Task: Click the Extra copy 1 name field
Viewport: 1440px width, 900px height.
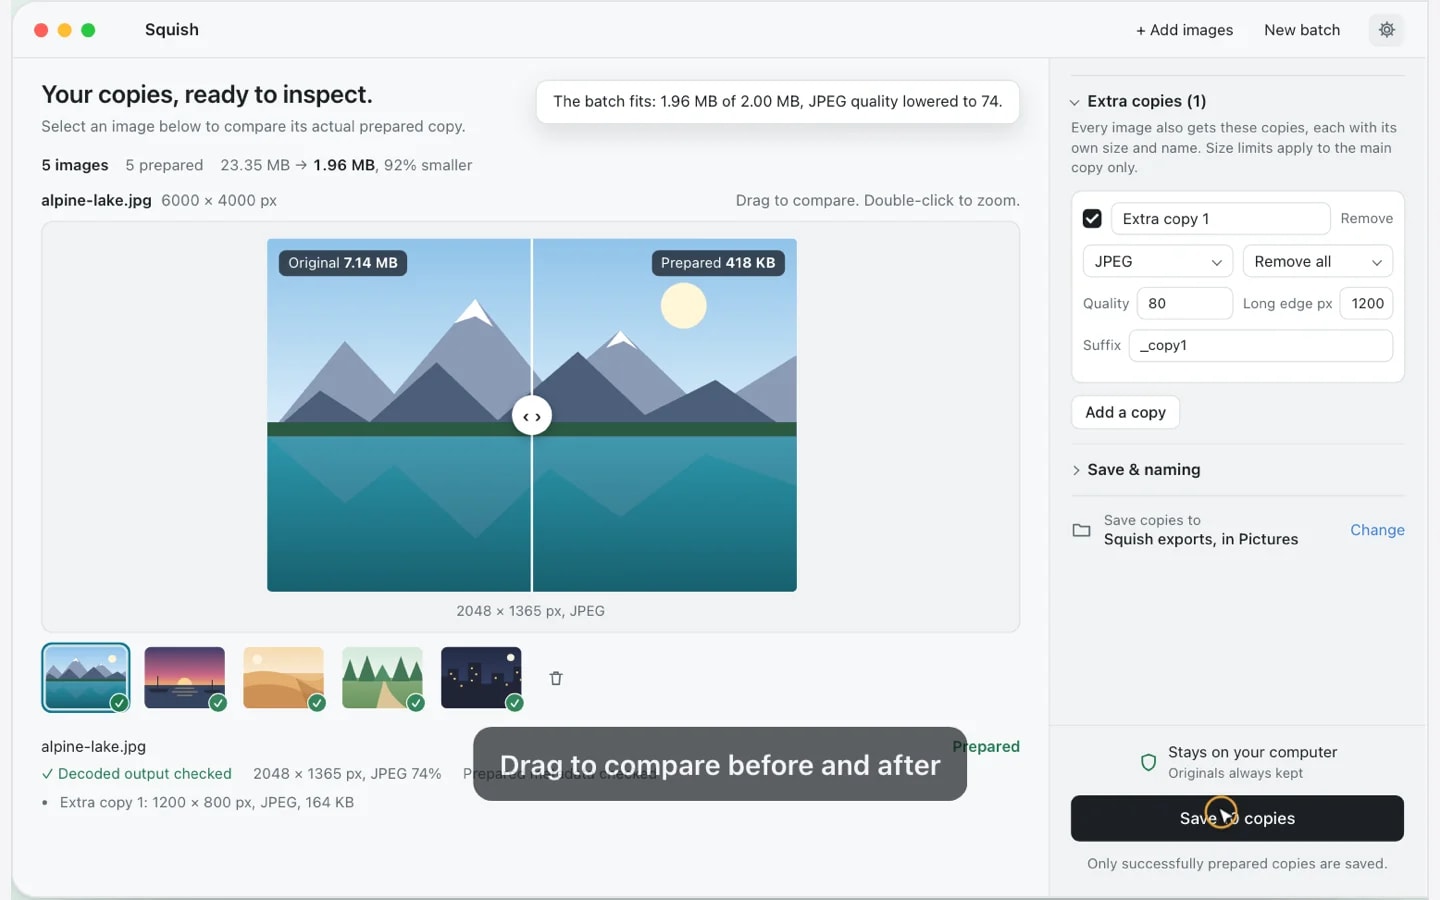Action: click(x=1220, y=218)
